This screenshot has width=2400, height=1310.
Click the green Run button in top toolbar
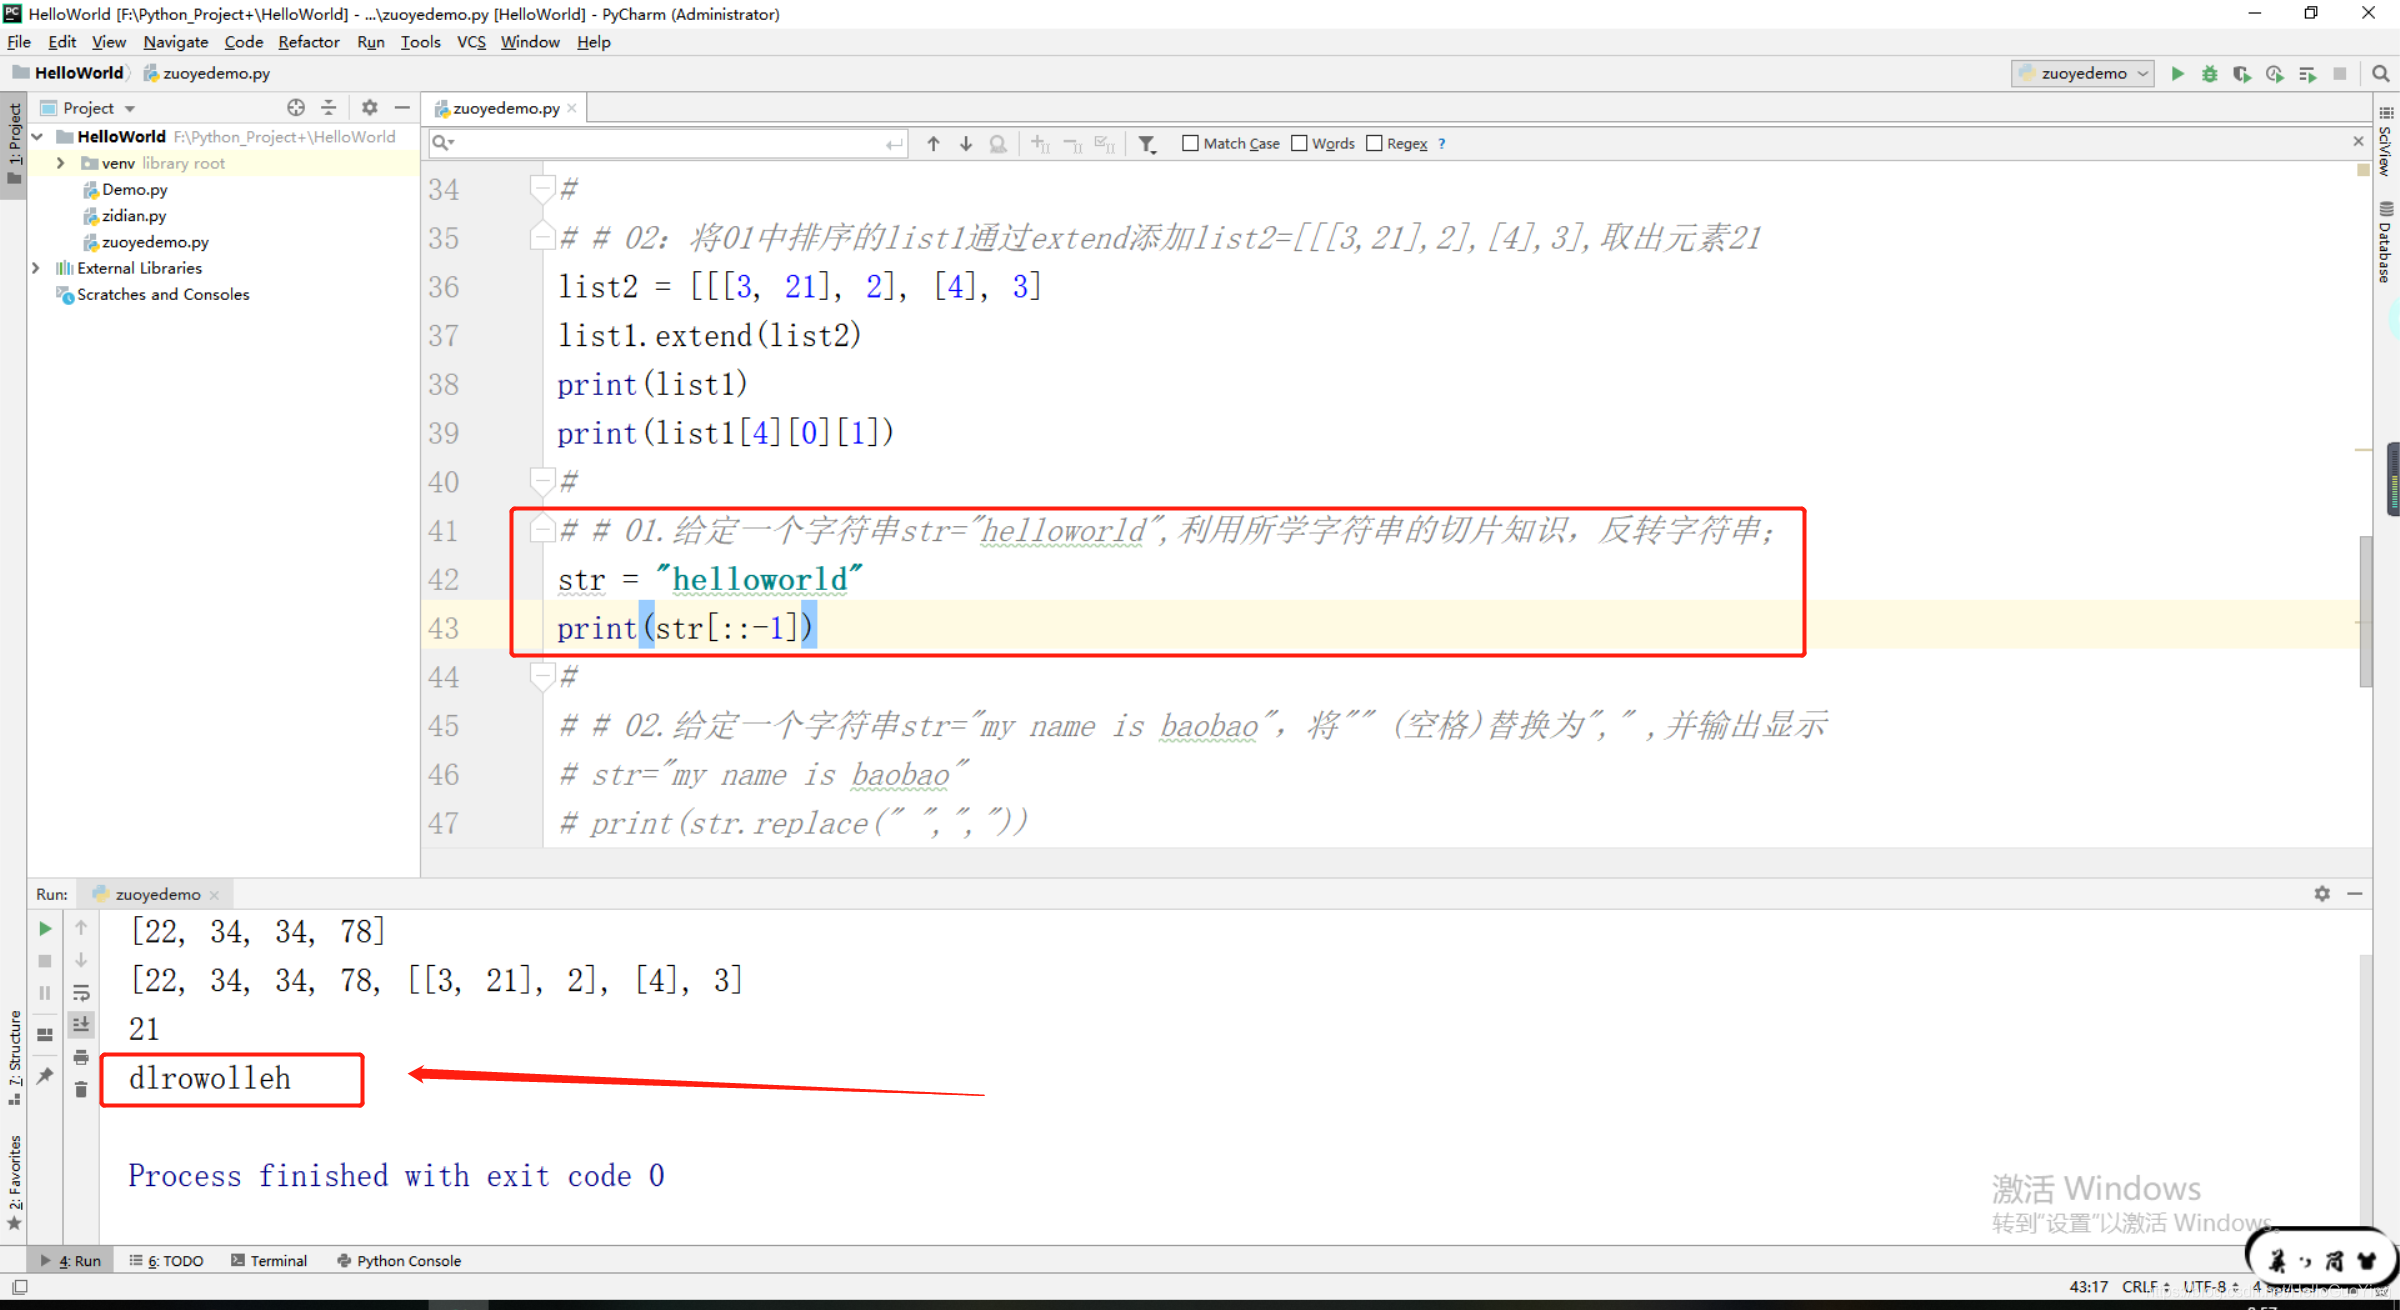tap(2177, 73)
